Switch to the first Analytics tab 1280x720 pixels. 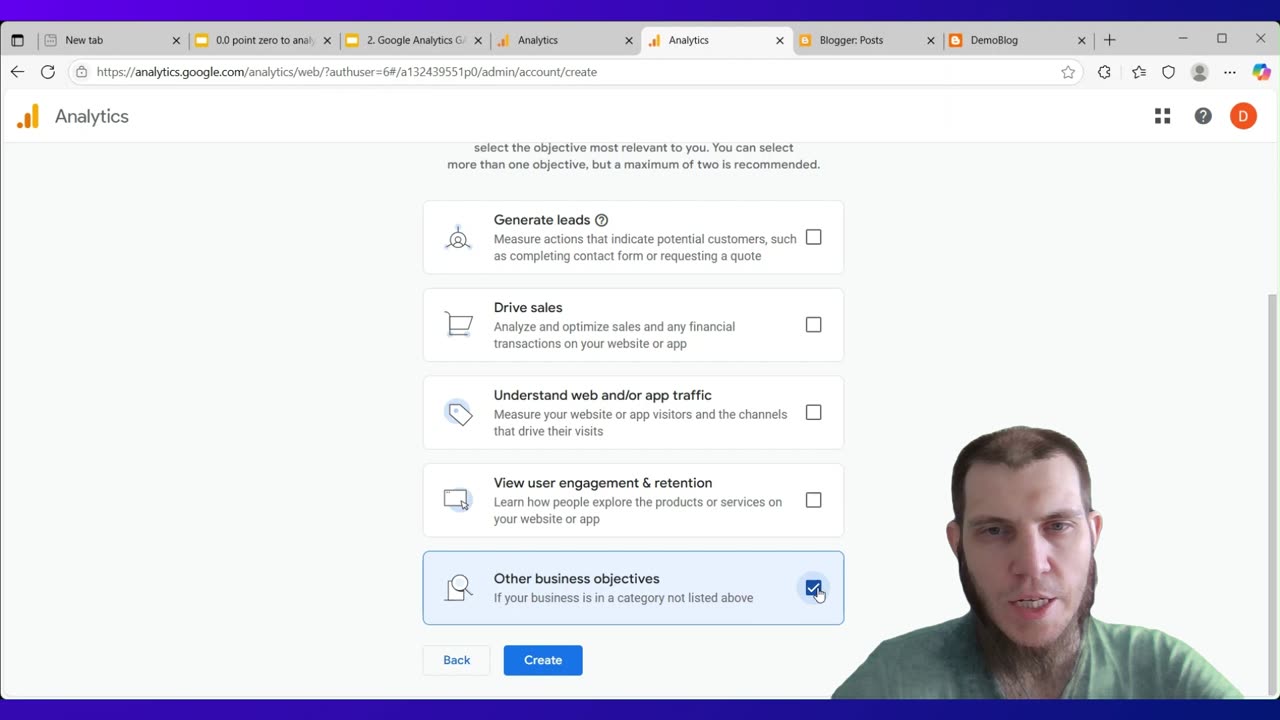[x=566, y=40]
